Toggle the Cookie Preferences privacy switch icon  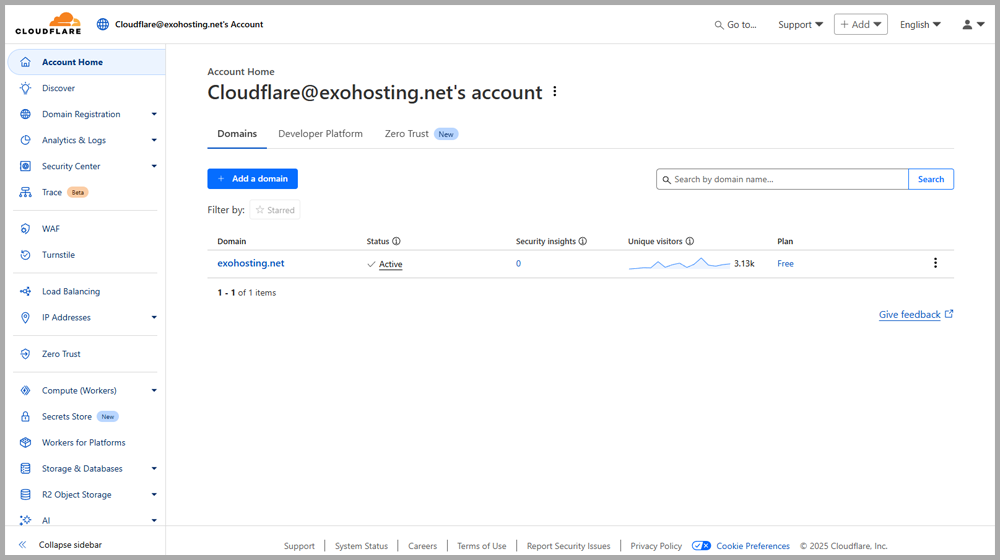701,546
